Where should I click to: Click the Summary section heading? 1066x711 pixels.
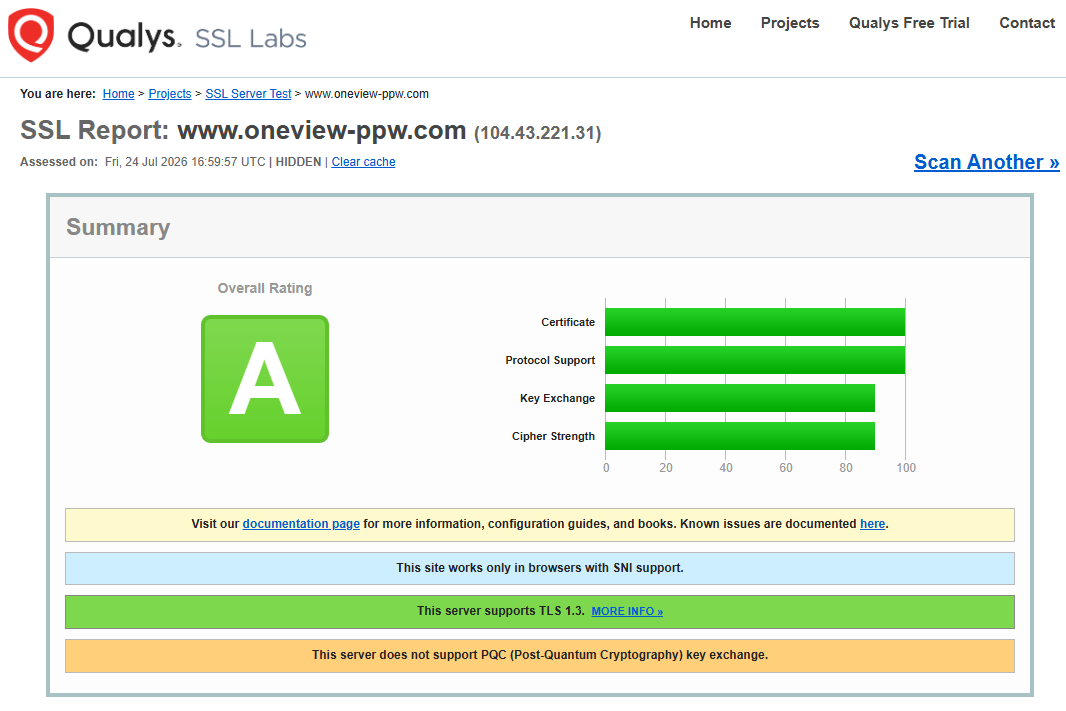(118, 227)
